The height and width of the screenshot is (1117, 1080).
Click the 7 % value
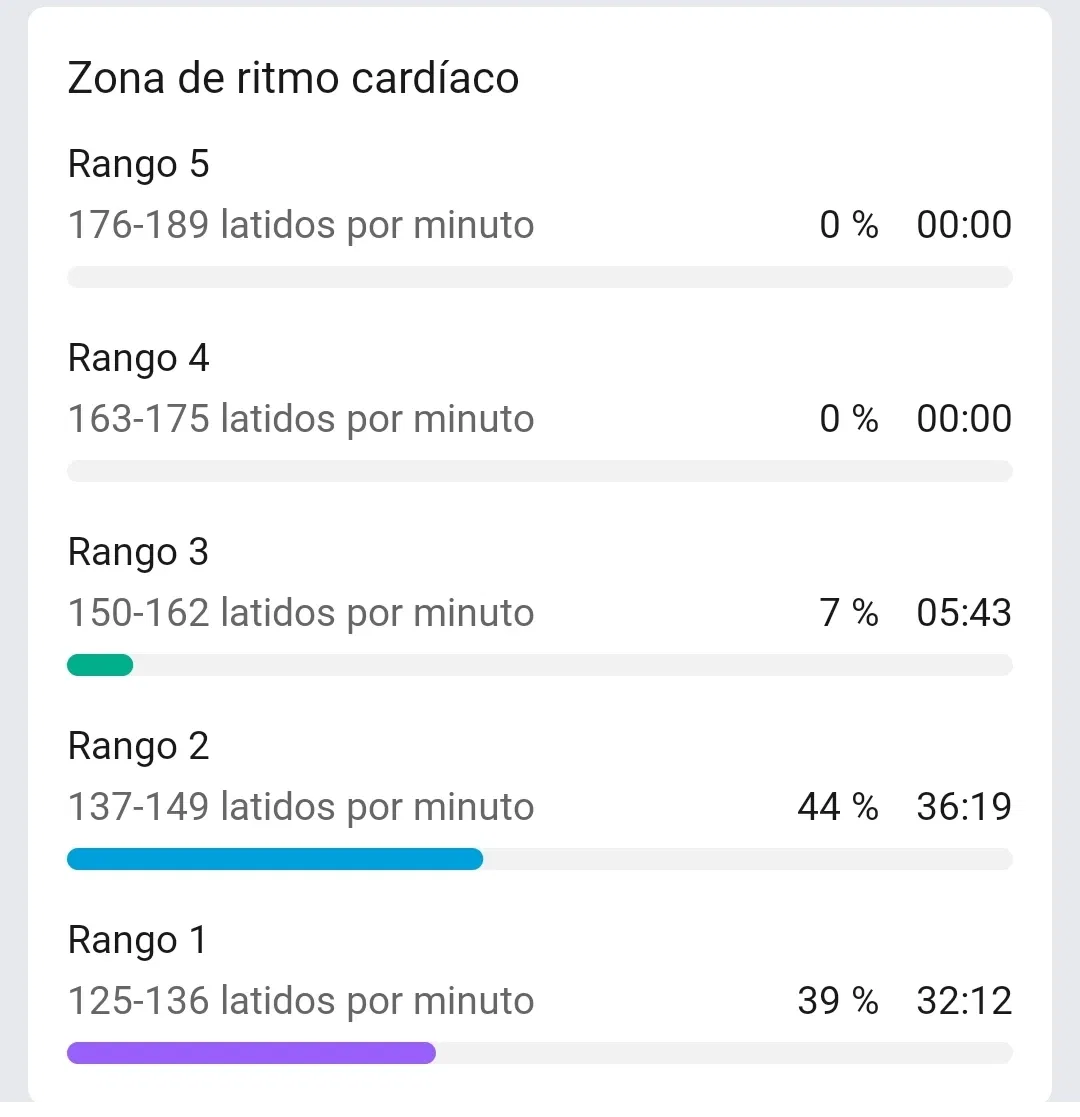849,613
